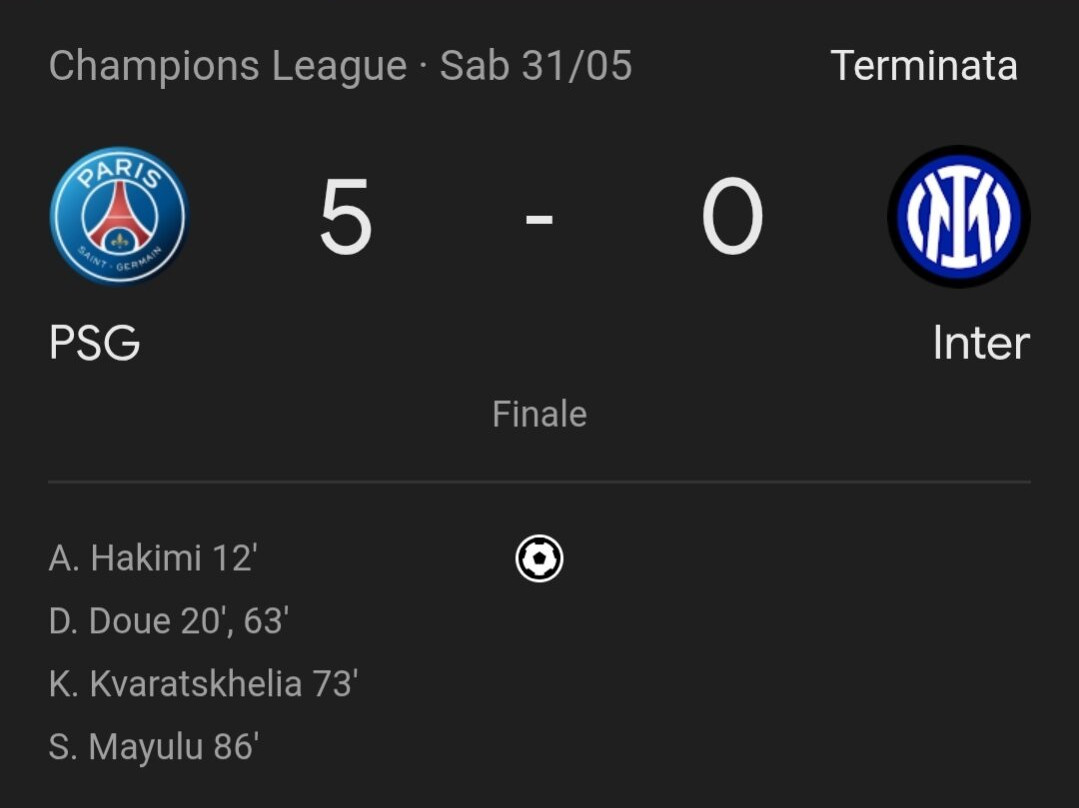Open scorer A. Hakimi 12'

153,558
